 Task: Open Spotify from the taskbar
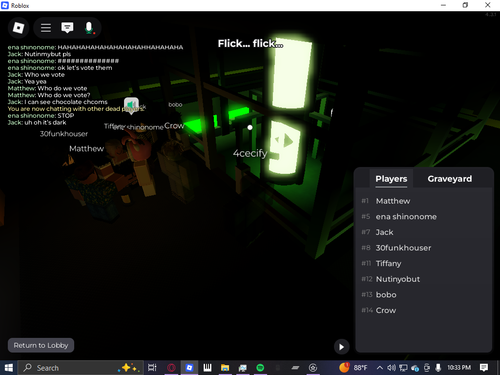pos(260,368)
